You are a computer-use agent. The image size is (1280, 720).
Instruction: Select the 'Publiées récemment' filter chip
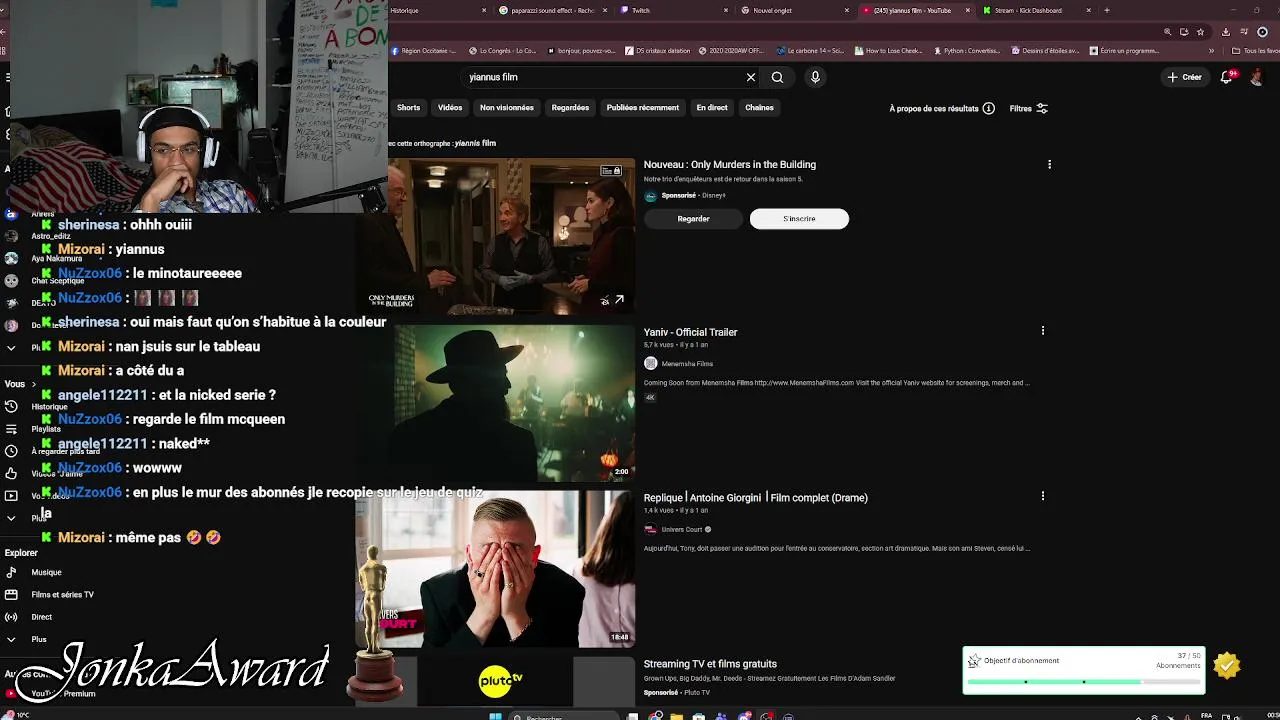(642, 107)
